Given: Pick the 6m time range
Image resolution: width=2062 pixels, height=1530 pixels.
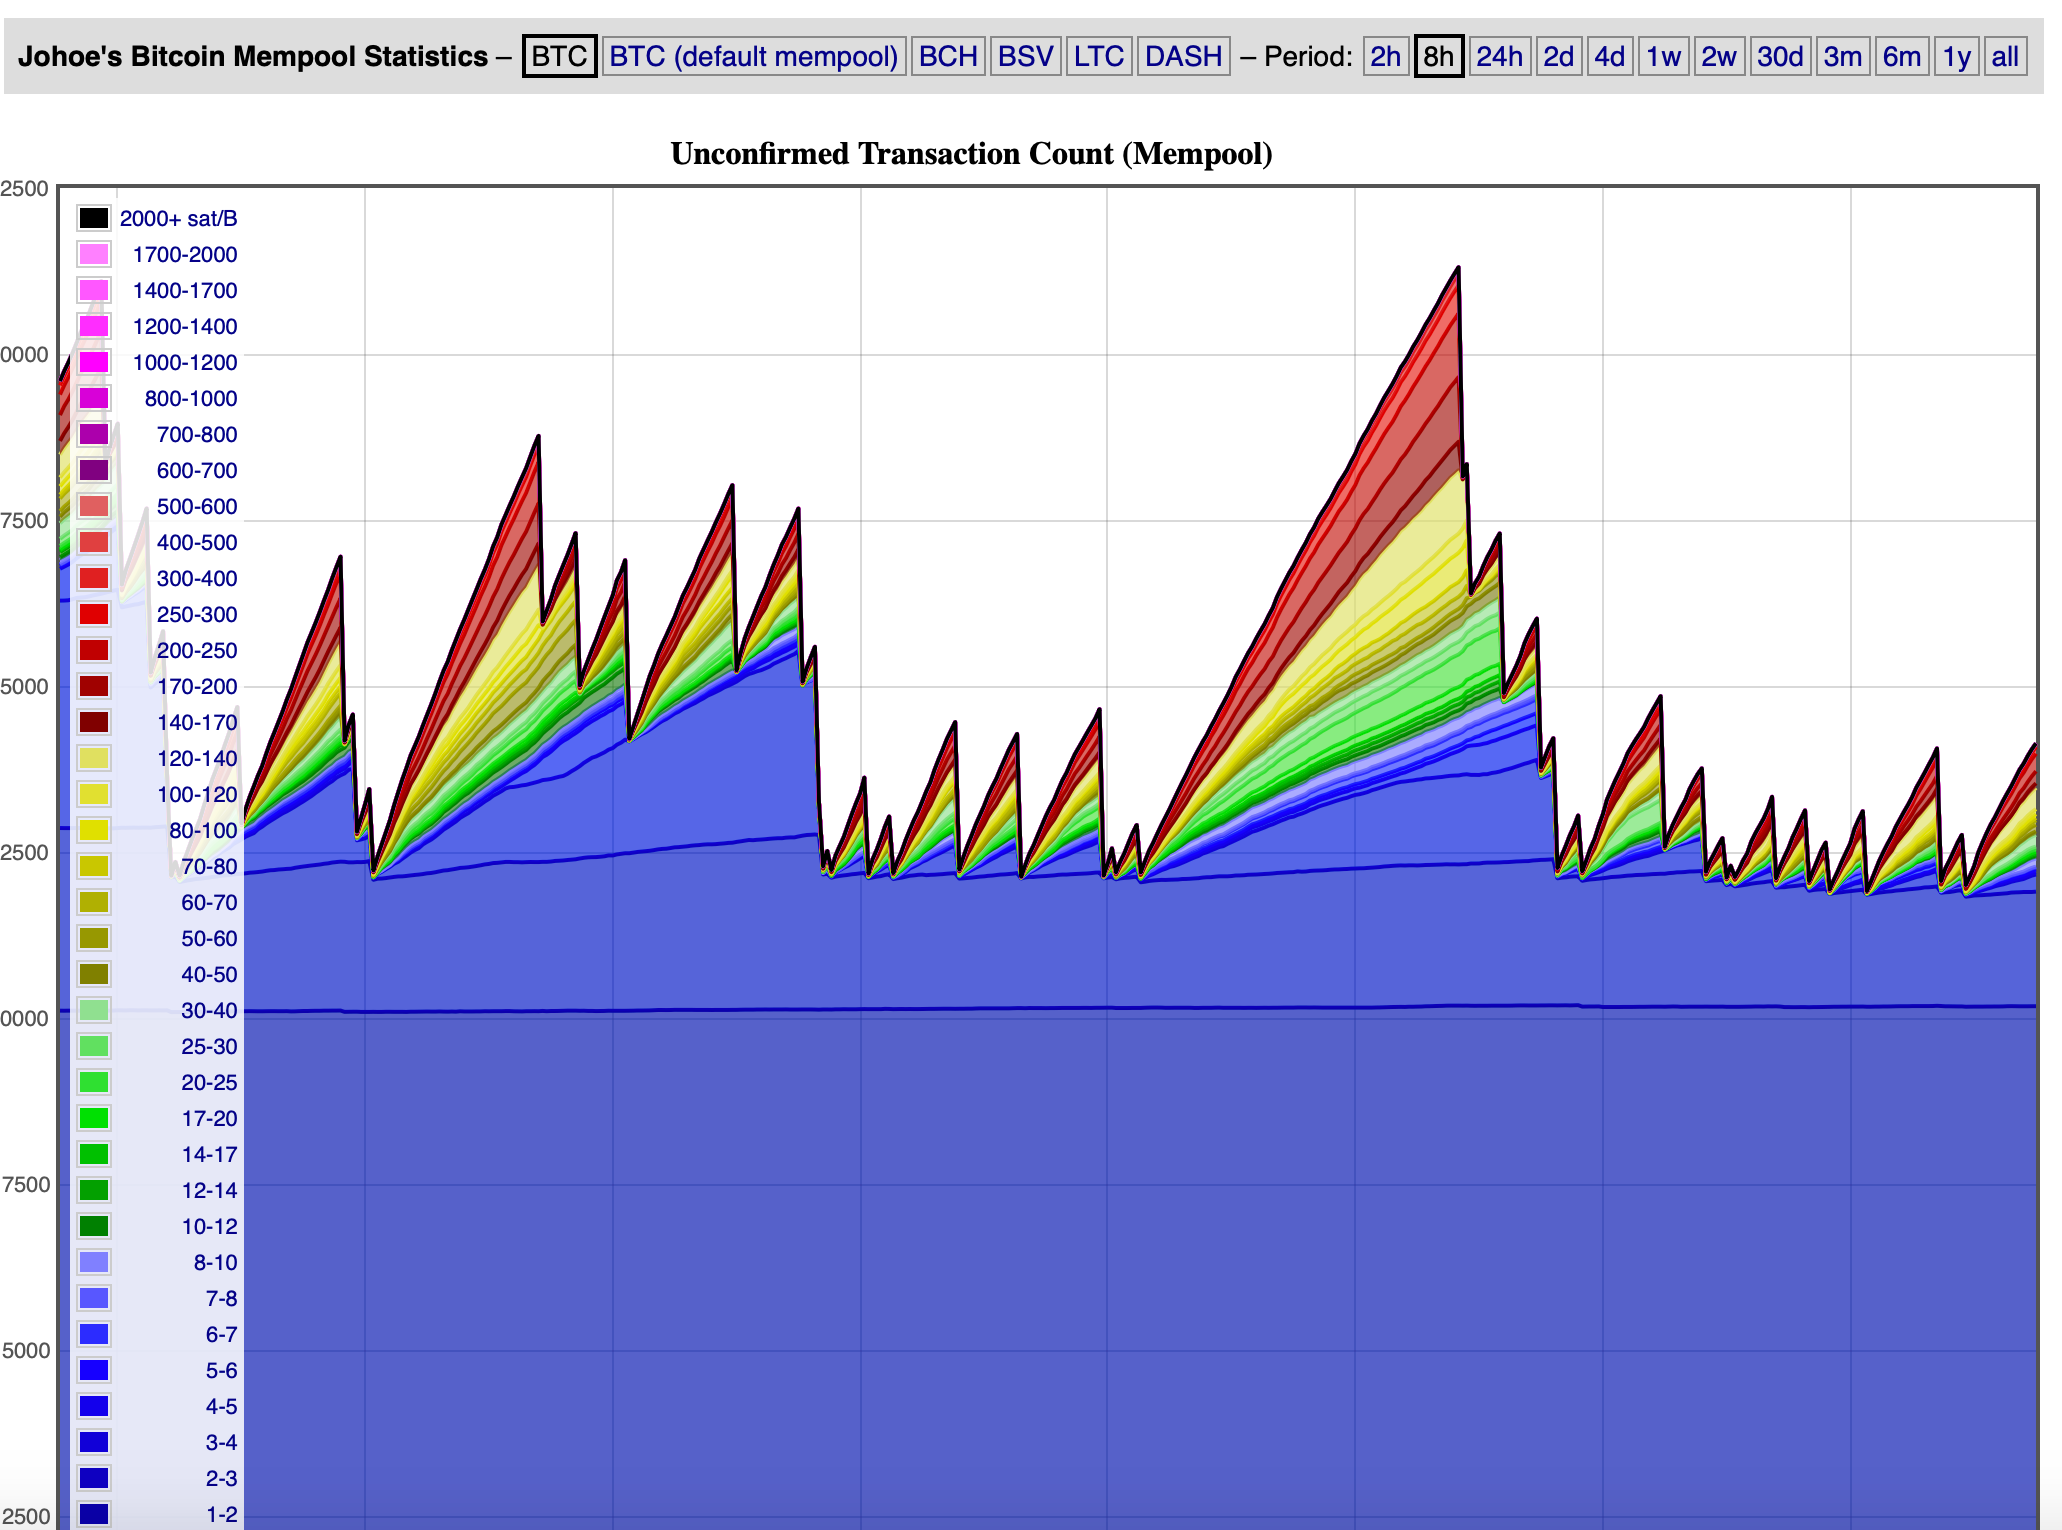Looking at the screenshot, I should (1901, 56).
